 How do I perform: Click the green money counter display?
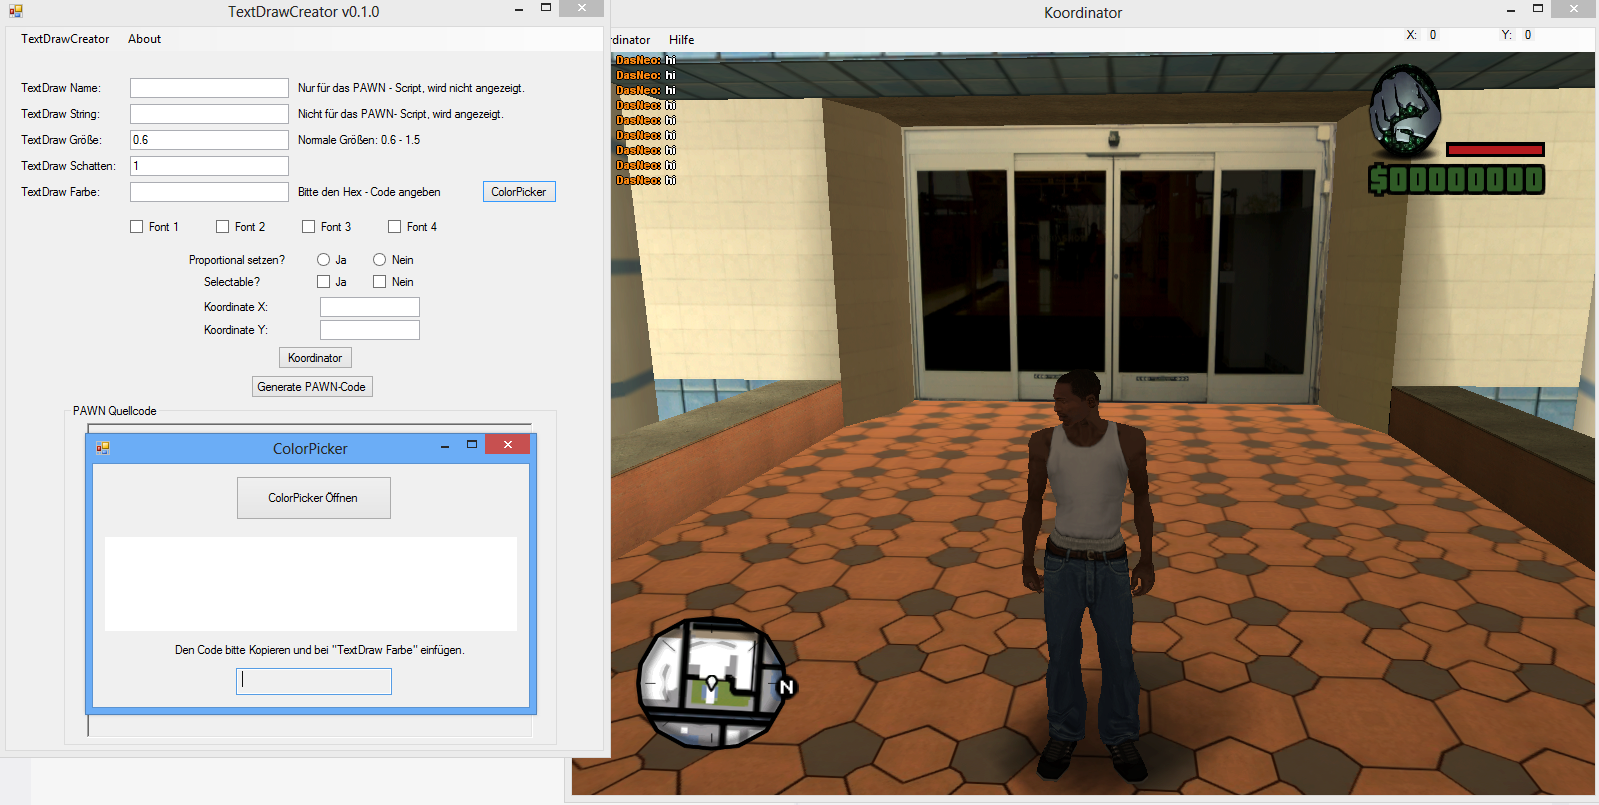(x=1456, y=180)
